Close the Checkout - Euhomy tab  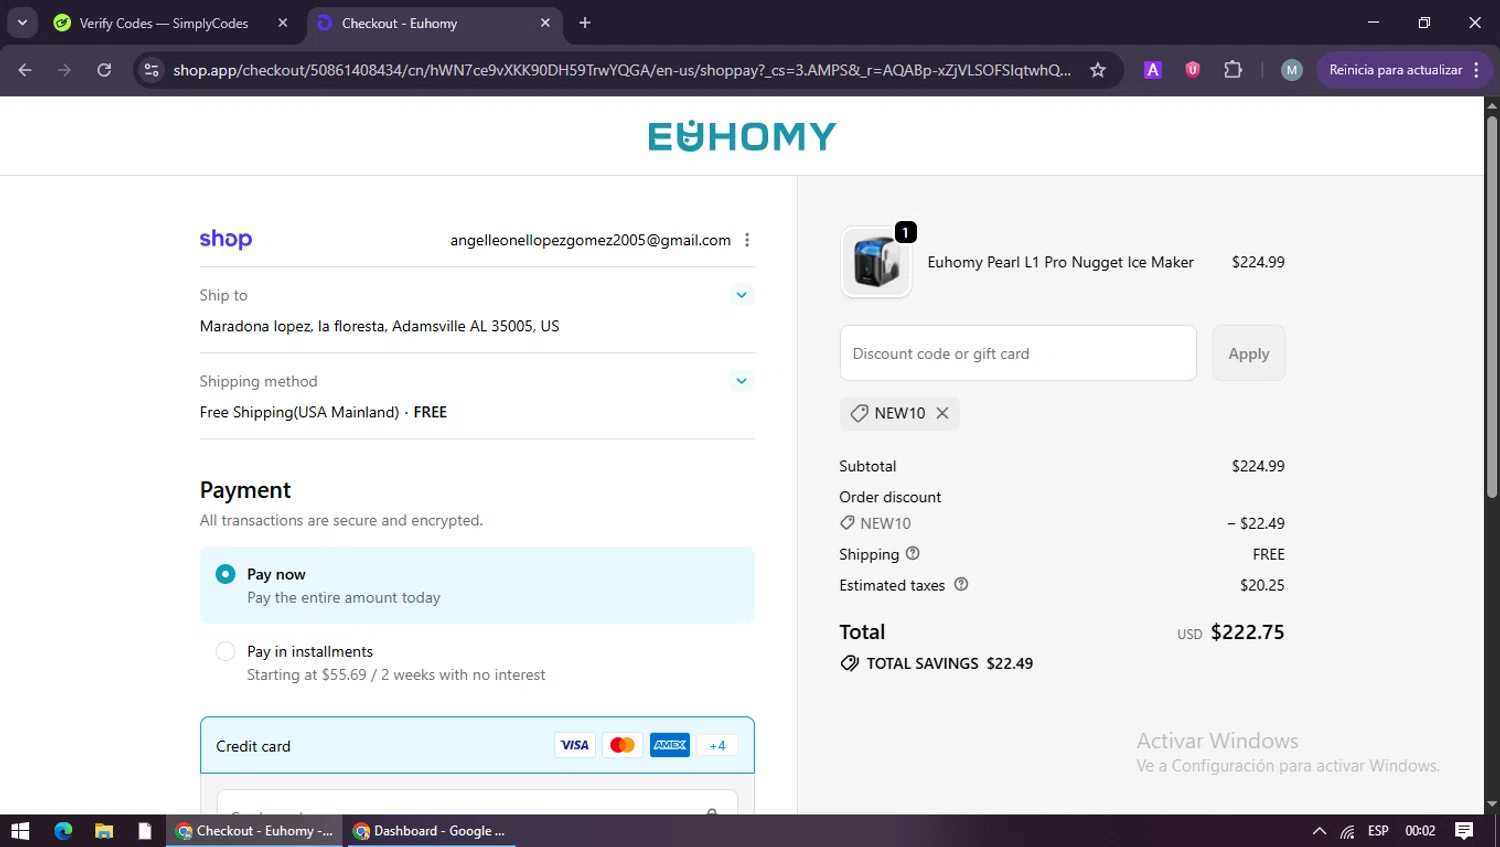545,23
